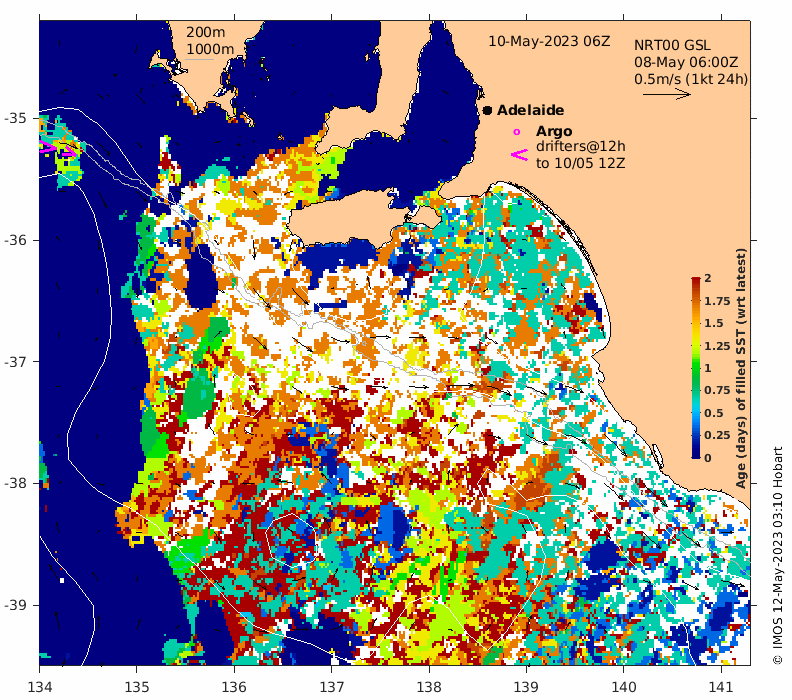Click the 'to 10/05 12Z' text
The width and height of the screenshot is (792, 700).
coord(580,163)
